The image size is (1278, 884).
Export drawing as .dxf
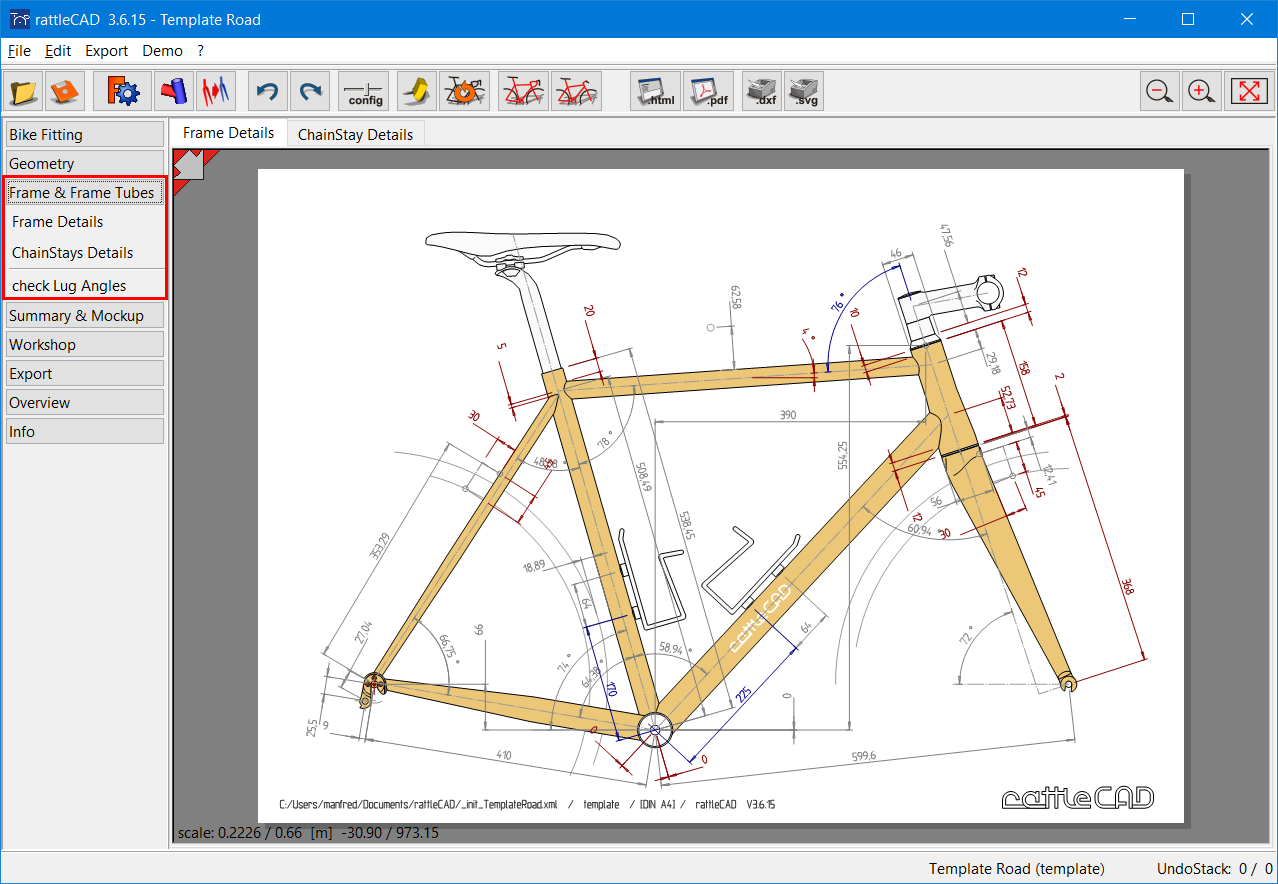(x=762, y=91)
